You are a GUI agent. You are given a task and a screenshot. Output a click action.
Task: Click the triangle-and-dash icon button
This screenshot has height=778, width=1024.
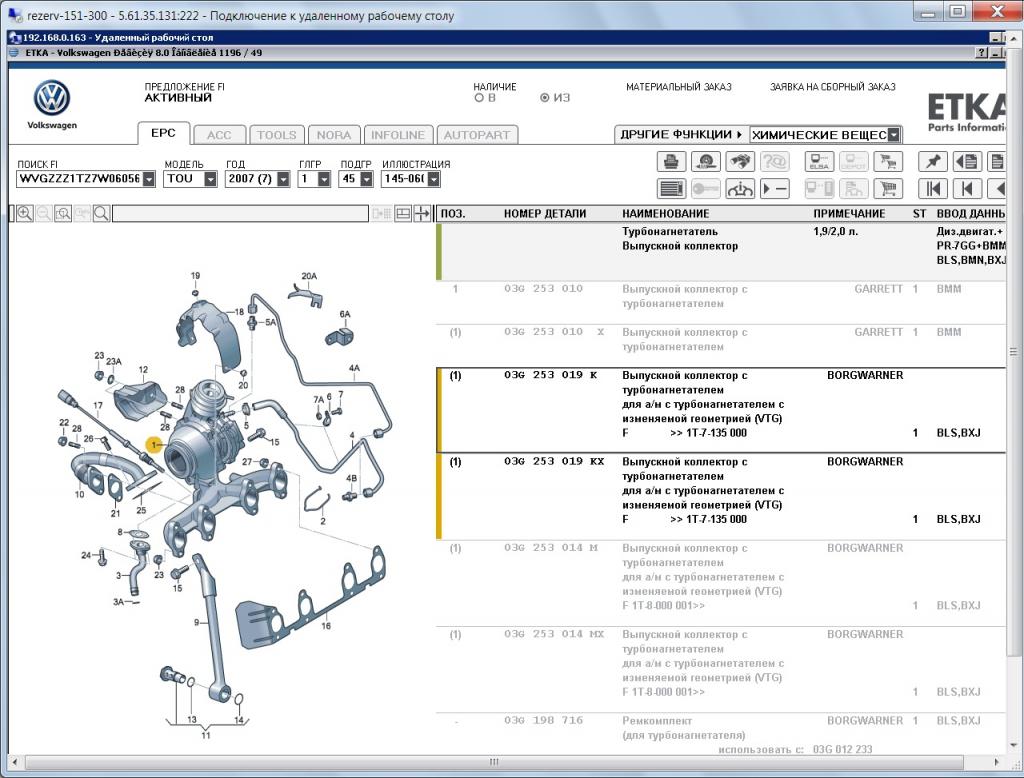tap(775, 189)
